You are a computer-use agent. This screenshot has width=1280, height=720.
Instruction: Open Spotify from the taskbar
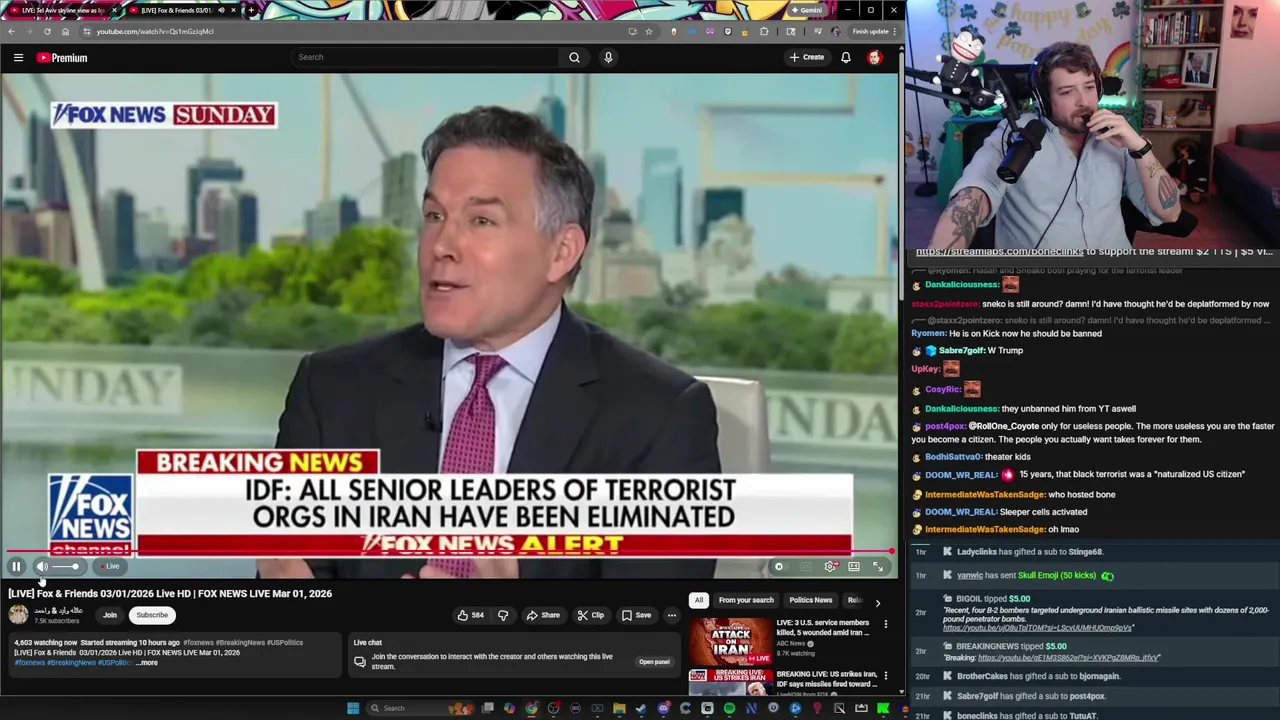click(729, 708)
